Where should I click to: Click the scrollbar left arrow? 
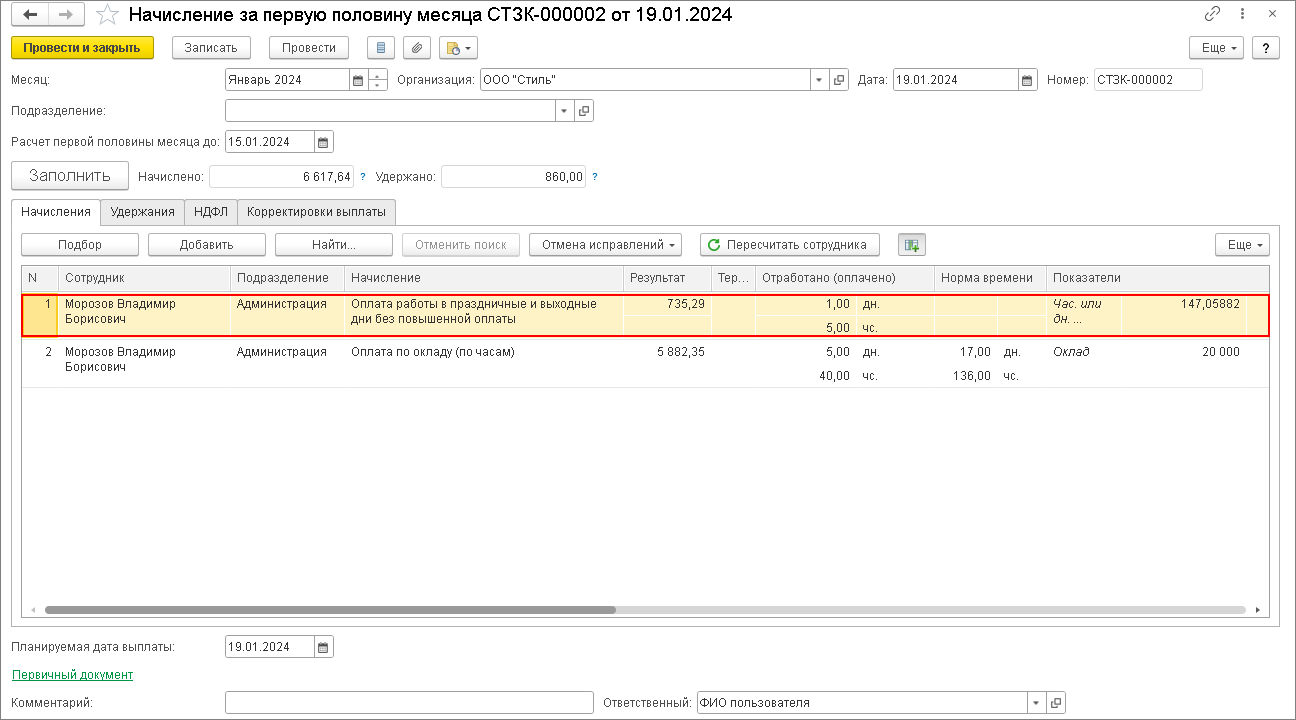click(x=32, y=609)
